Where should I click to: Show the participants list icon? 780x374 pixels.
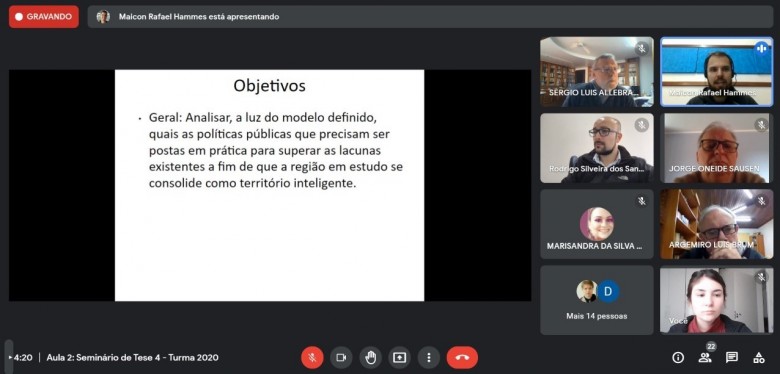(x=704, y=357)
